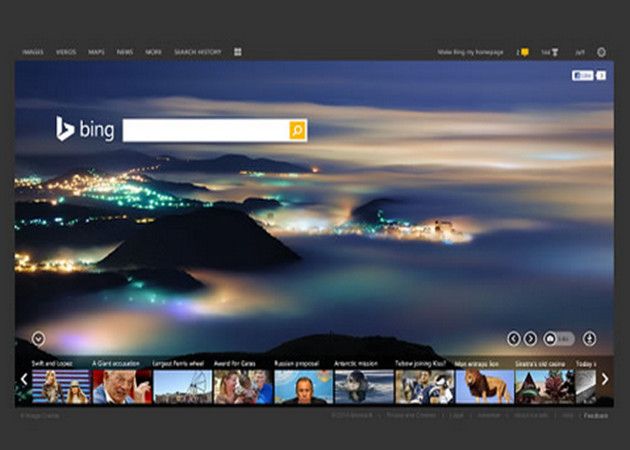The height and width of the screenshot is (450, 630).
Task: Click Make Bing my homepage link
Action: [x=471, y=52]
